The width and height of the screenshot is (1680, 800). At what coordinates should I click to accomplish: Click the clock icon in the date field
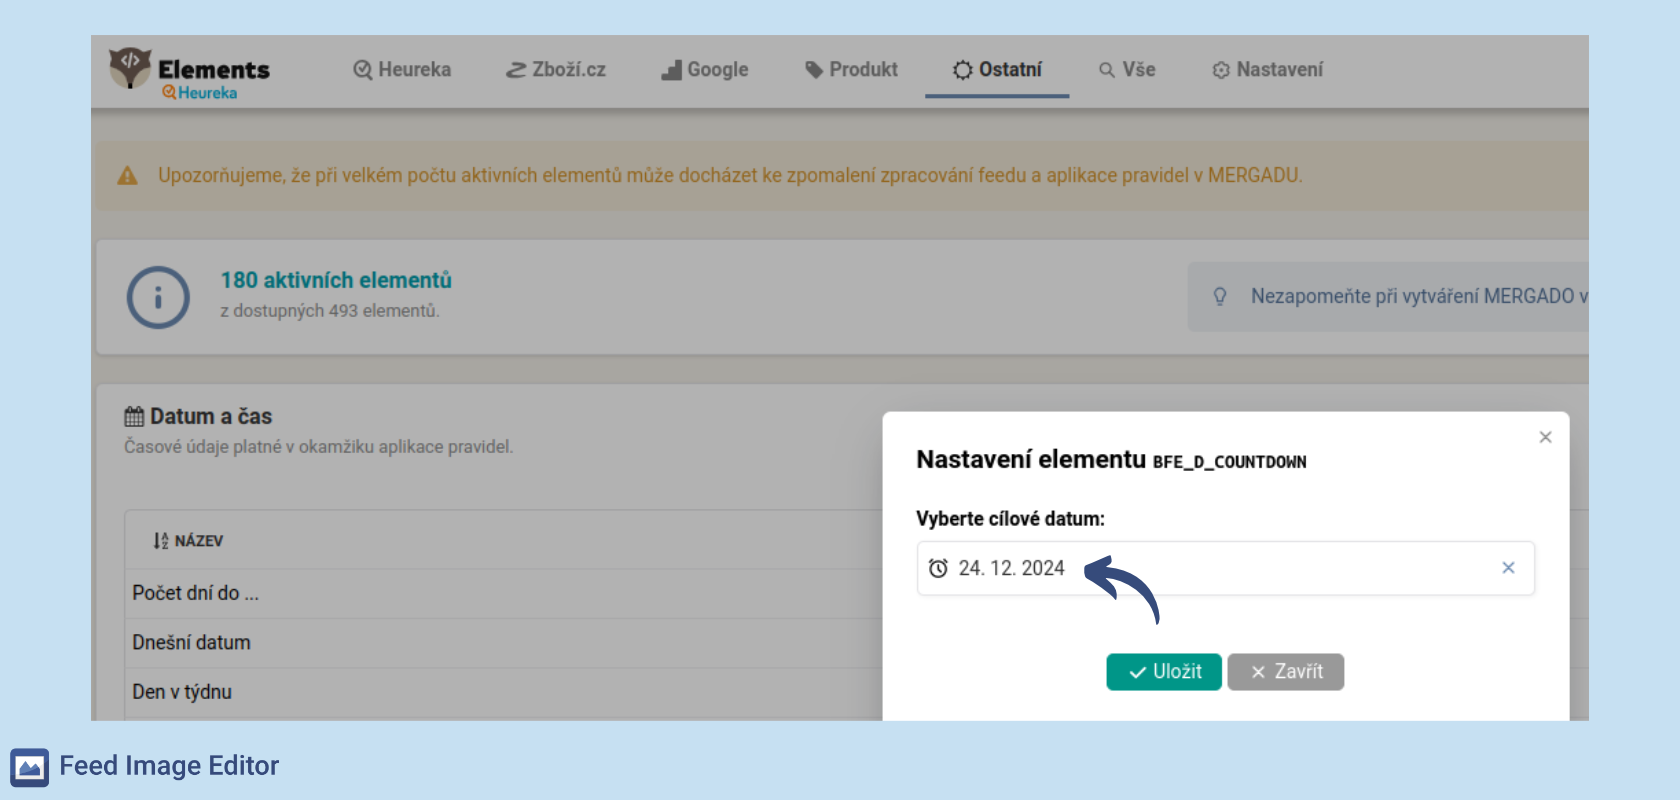938,568
